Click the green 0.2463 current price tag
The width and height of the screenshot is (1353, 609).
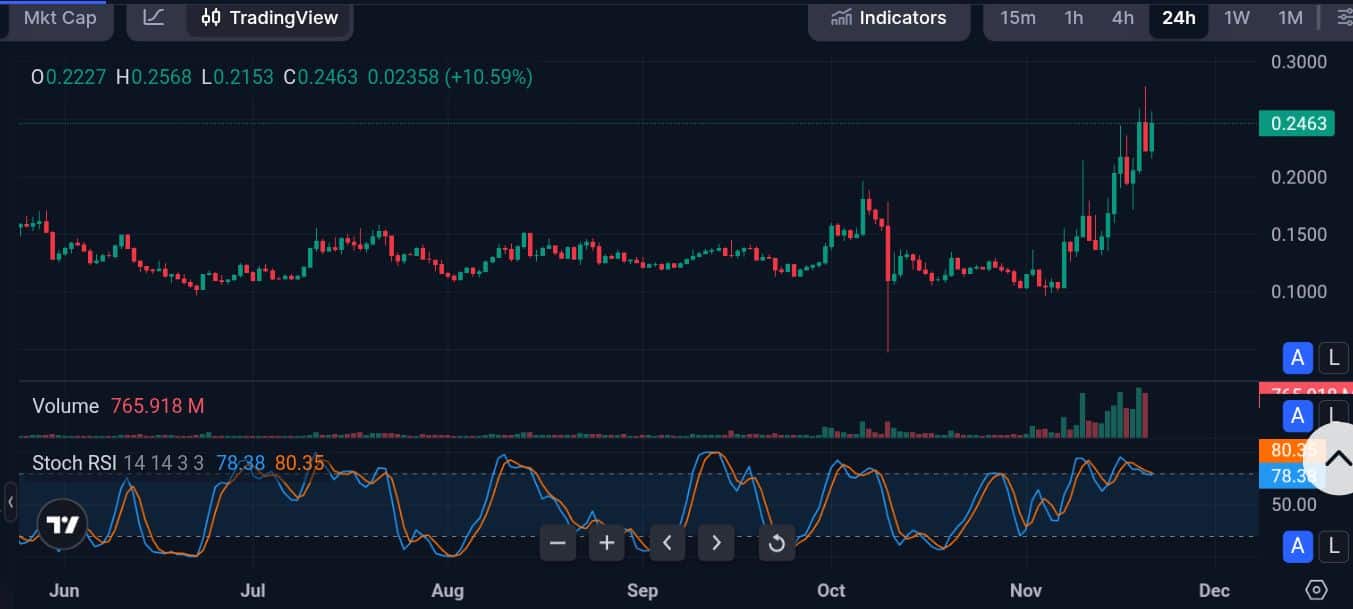(1296, 123)
